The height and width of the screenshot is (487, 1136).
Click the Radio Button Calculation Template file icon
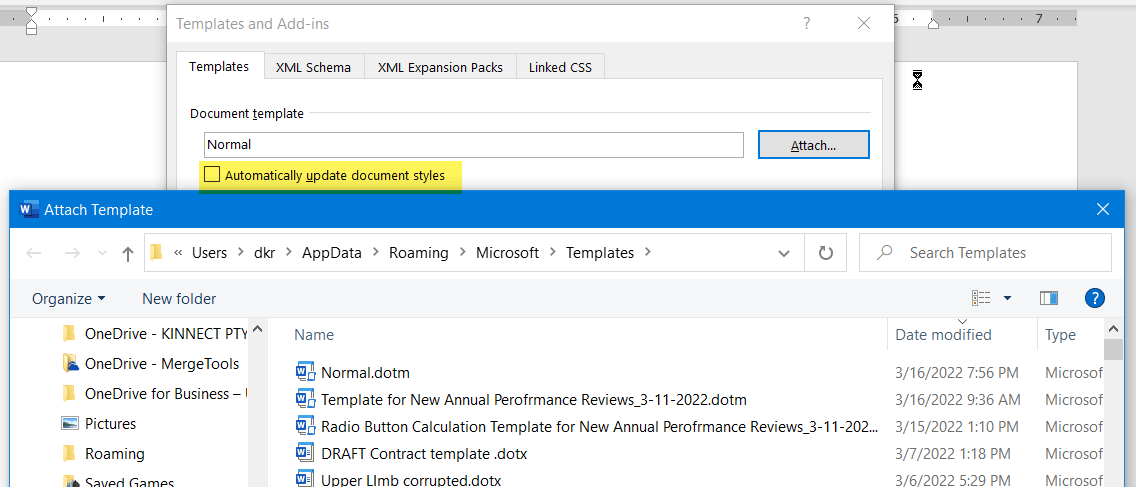click(x=306, y=426)
